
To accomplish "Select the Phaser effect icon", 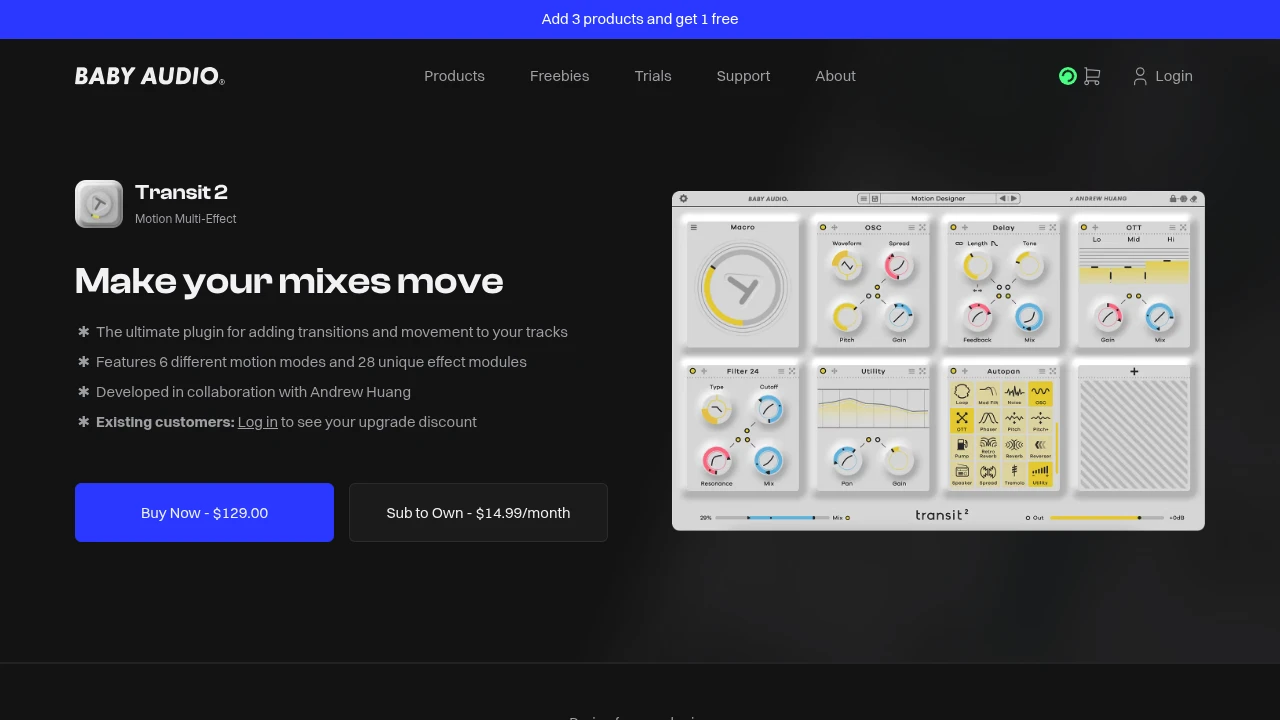I will click(988, 421).
